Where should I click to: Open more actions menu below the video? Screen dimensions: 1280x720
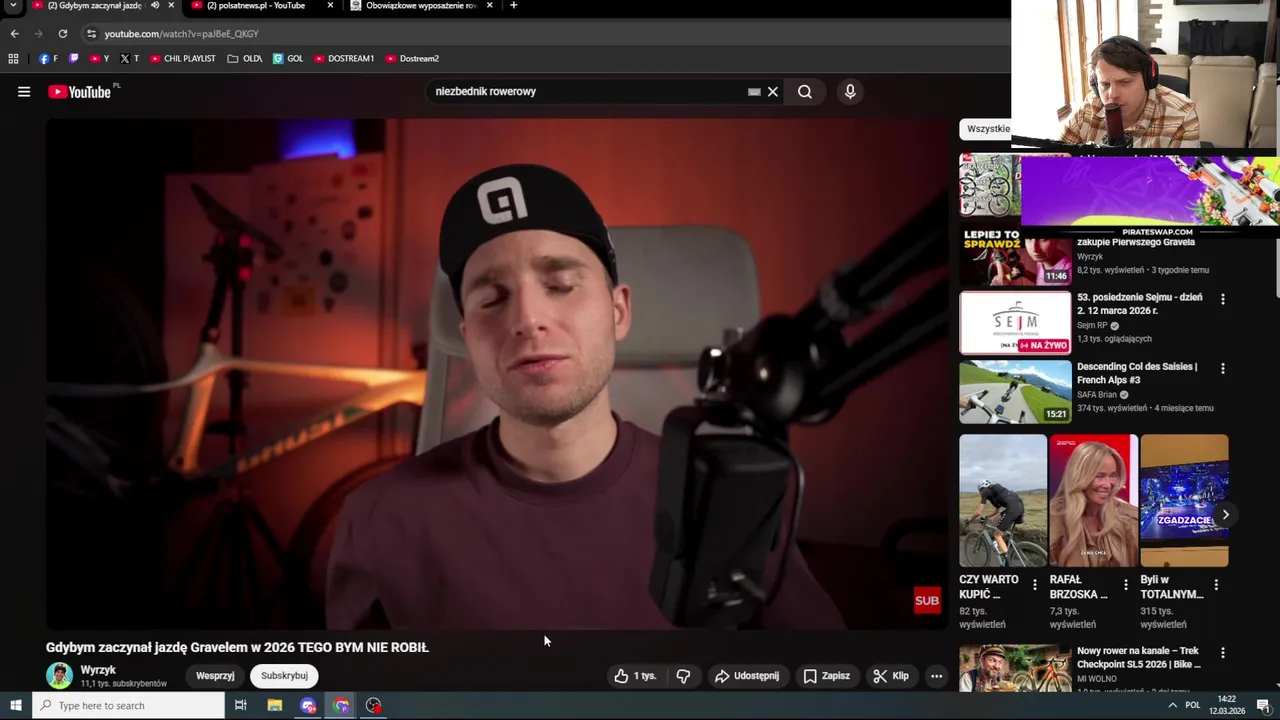click(936, 676)
